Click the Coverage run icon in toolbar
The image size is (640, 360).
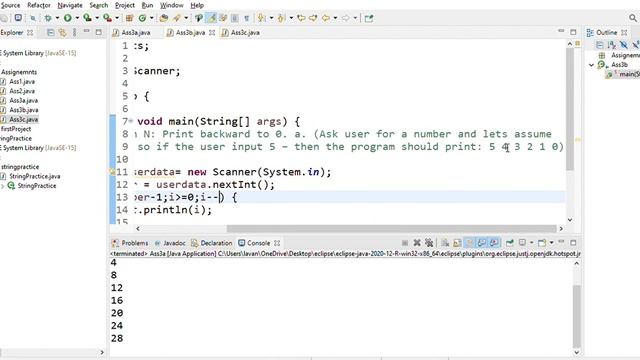[87, 18]
